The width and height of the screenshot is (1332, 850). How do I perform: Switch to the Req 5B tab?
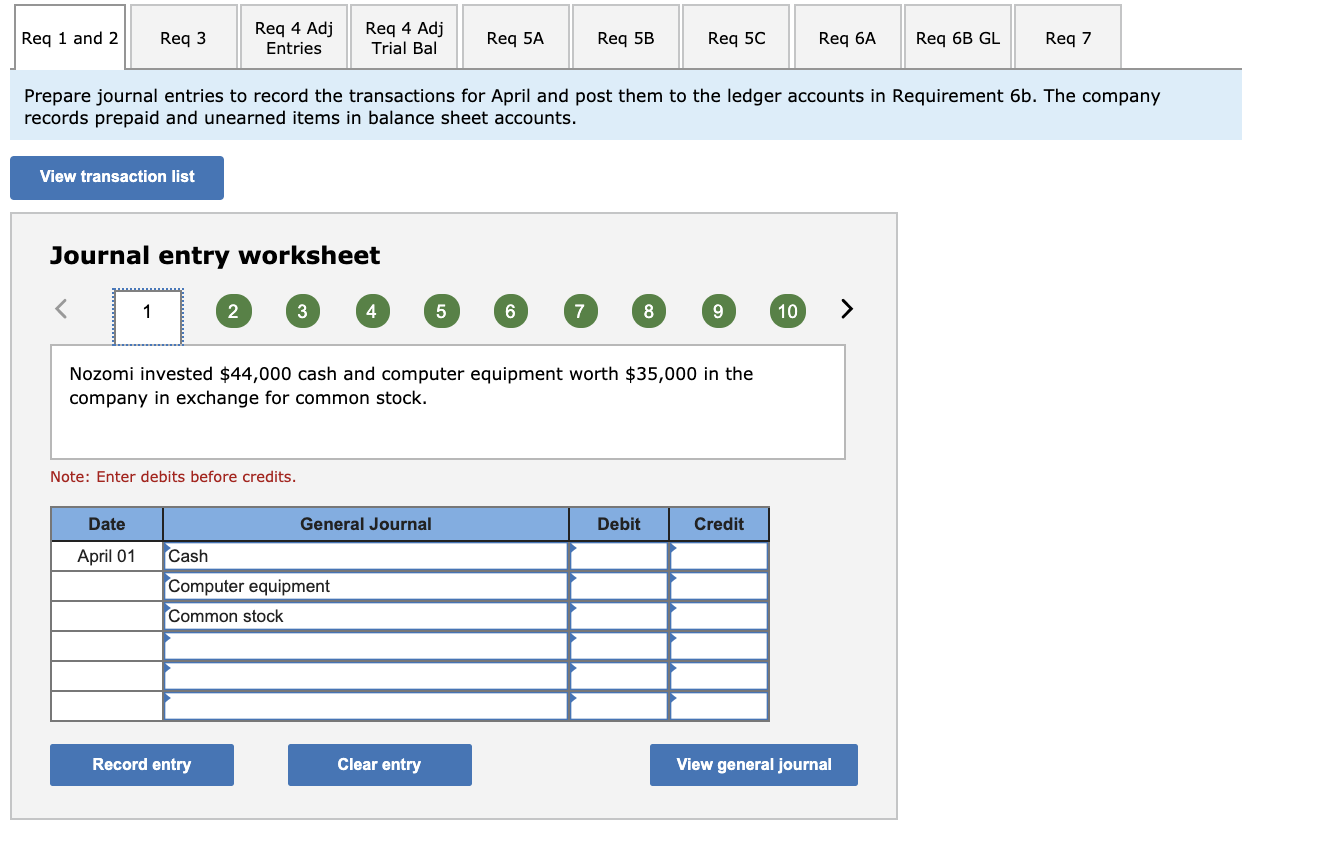(x=626, y=38)
